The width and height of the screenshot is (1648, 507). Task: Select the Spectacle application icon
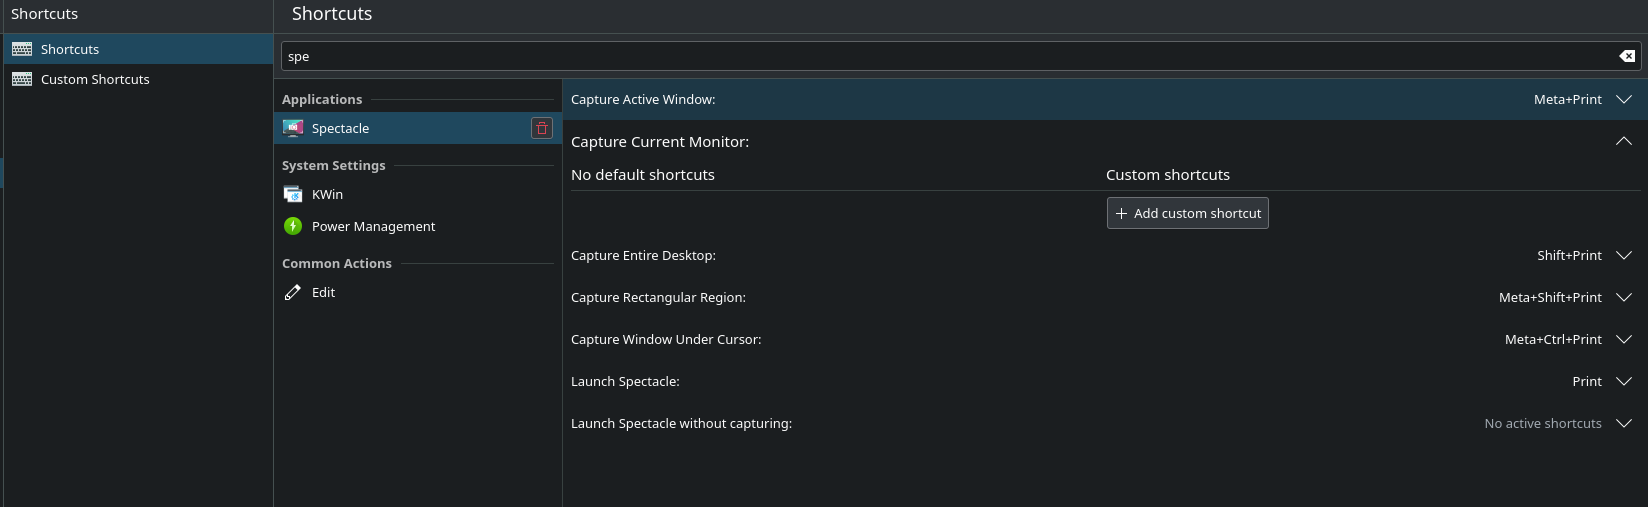pyautogui.click(x=293, y=128)
